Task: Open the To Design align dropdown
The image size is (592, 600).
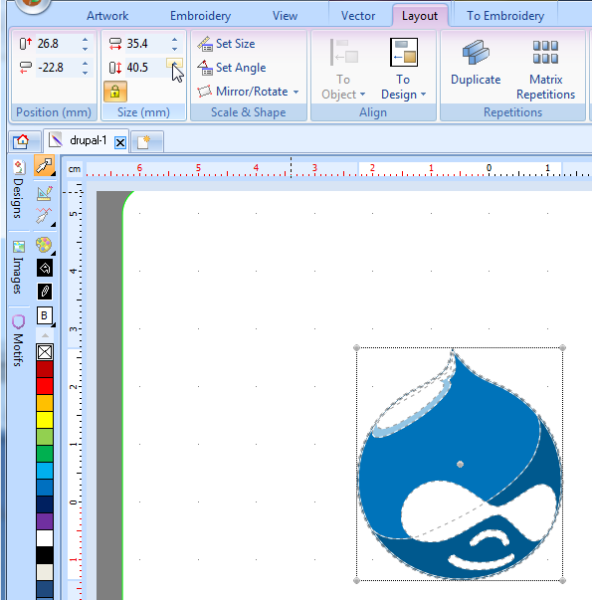Action: pyautogui.click(x=403, y=69)
